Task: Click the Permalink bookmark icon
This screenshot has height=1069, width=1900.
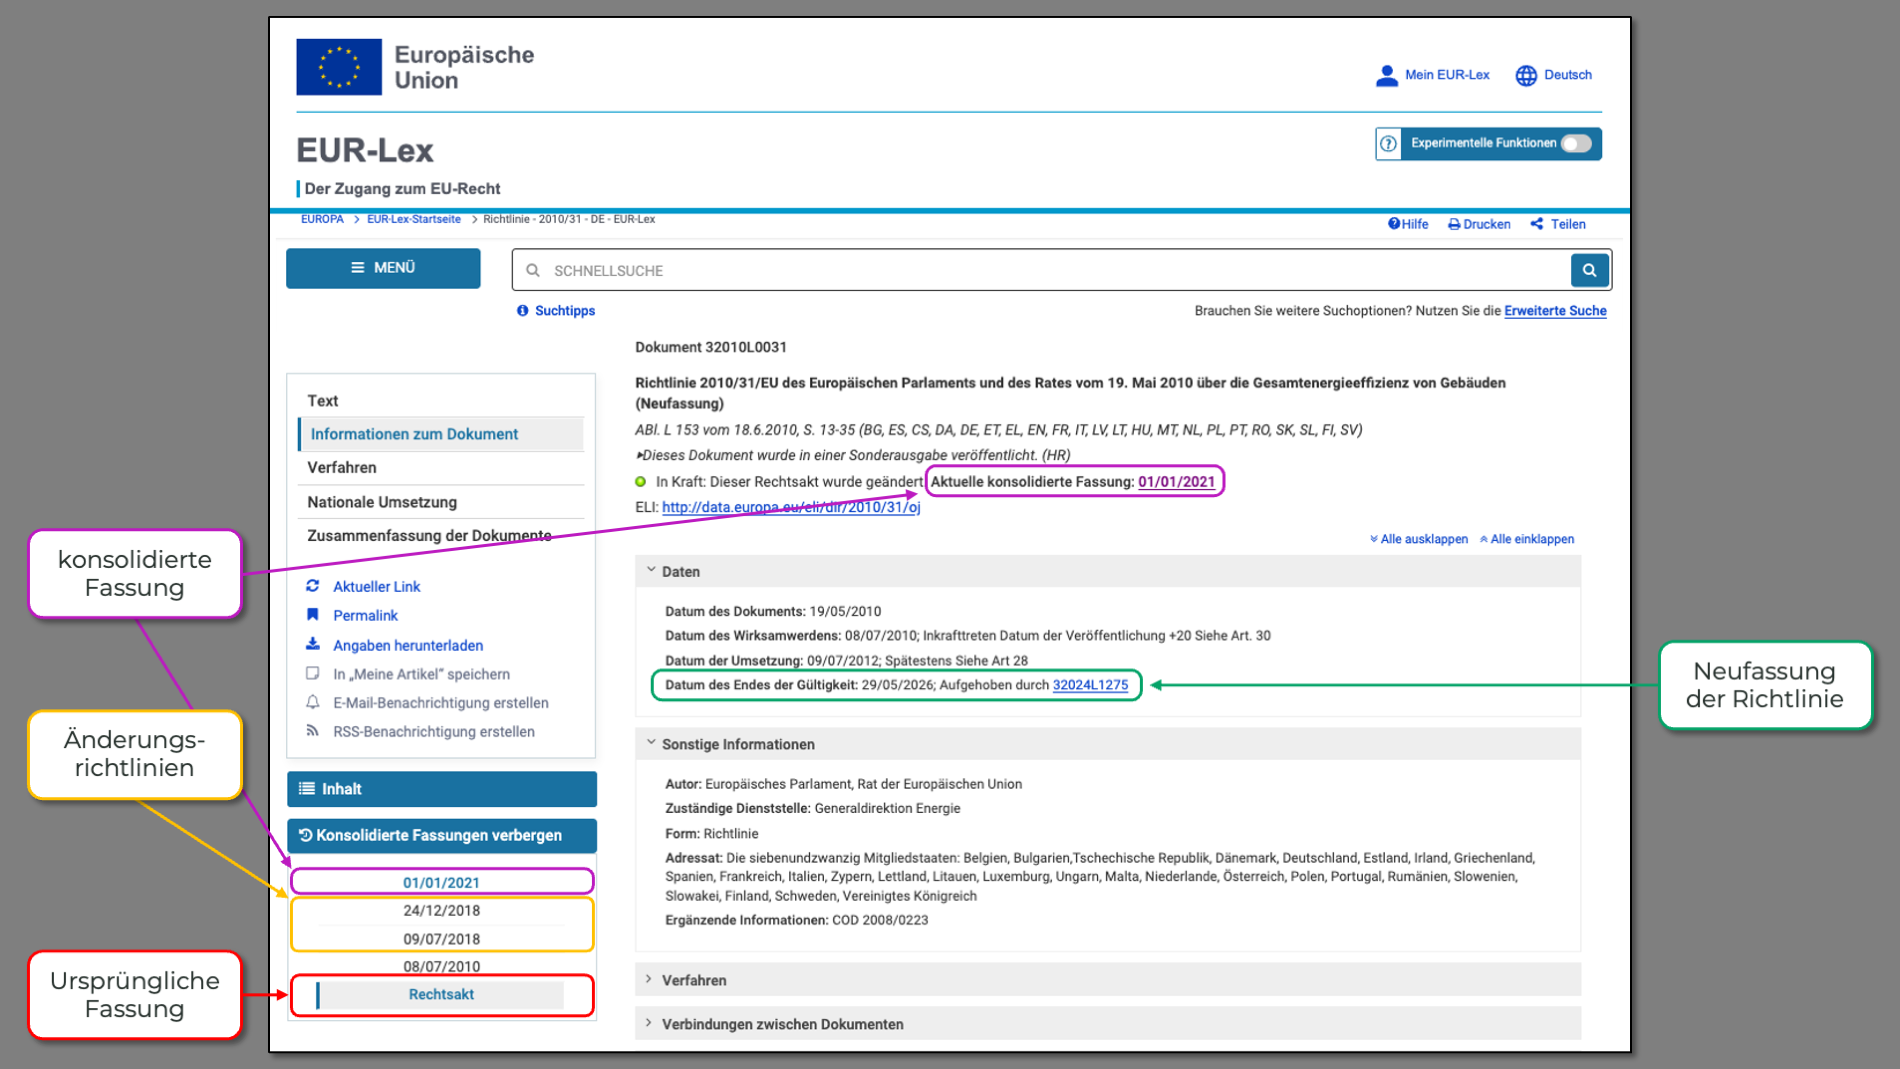Action: click(313, 615)
